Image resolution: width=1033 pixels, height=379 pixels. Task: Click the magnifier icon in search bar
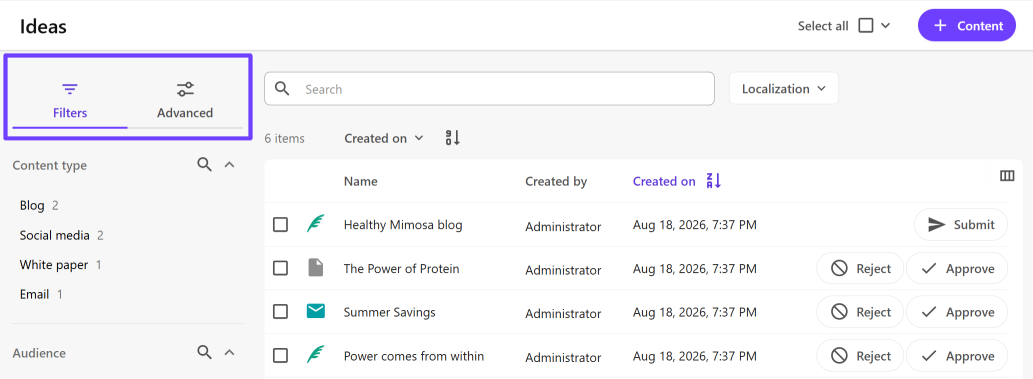(282, 88)
